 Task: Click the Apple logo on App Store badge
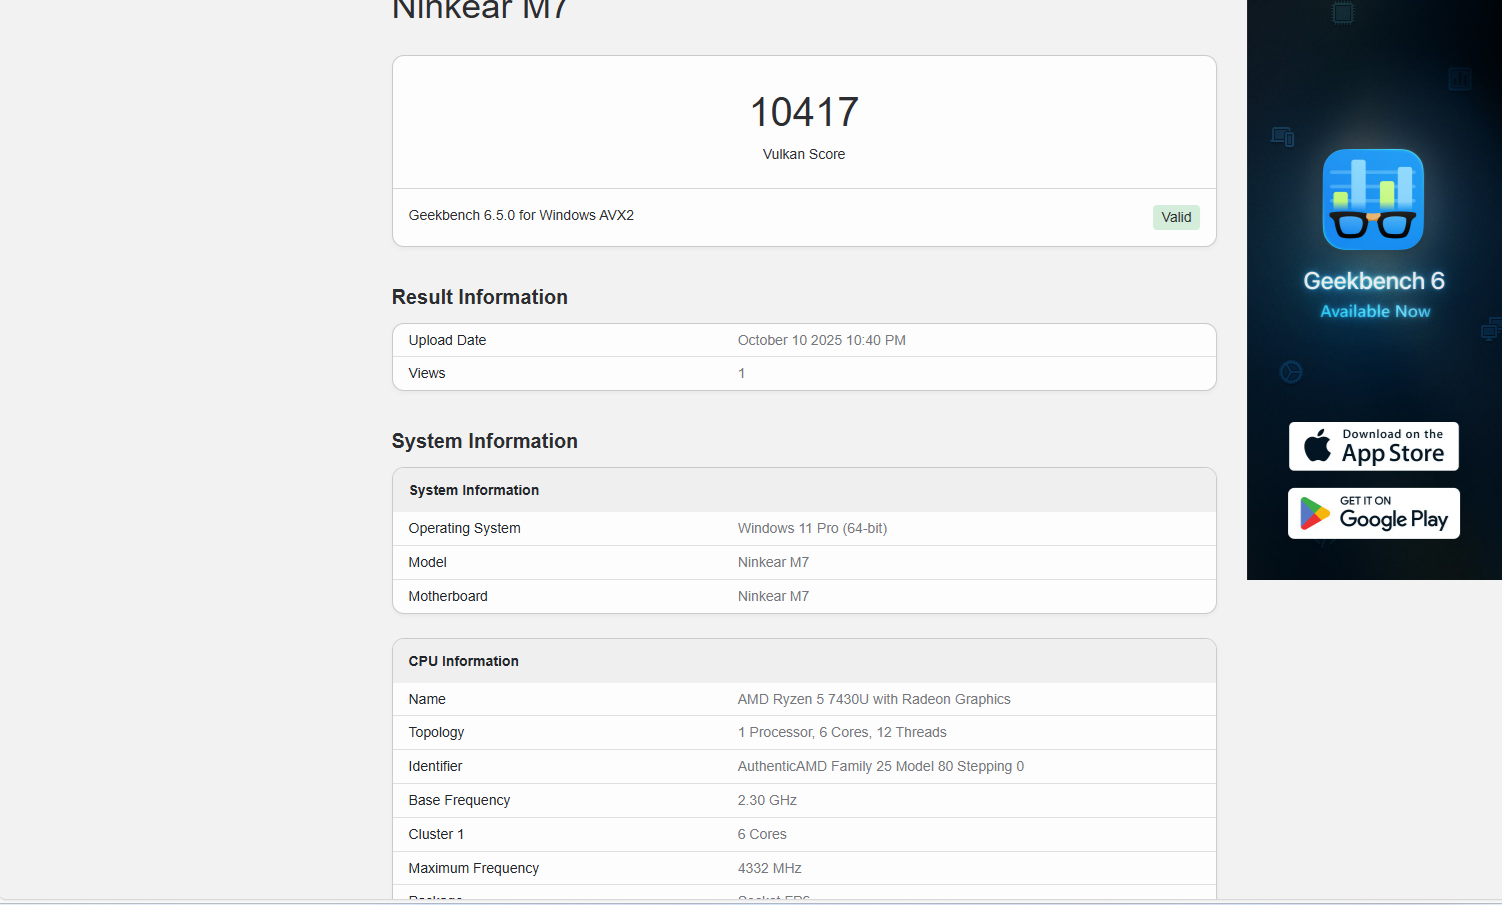point(1318,446)
